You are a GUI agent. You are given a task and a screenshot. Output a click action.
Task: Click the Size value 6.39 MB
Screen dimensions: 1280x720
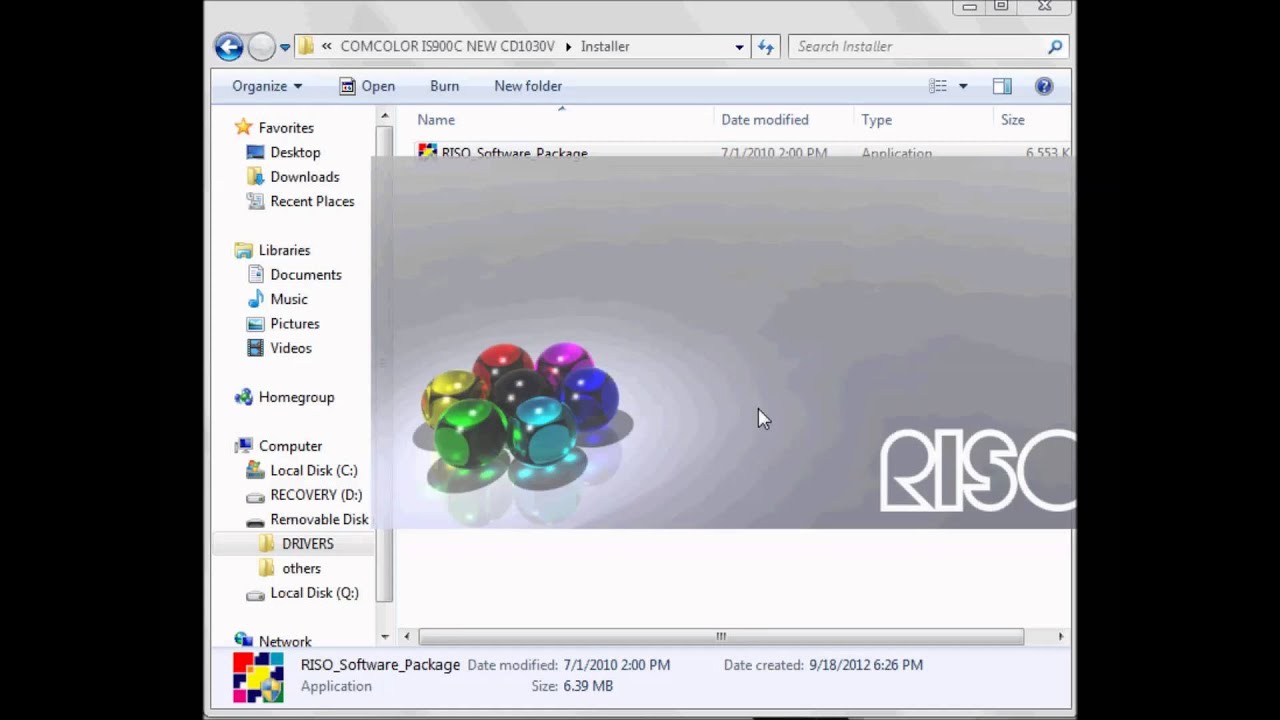(587, 686)
